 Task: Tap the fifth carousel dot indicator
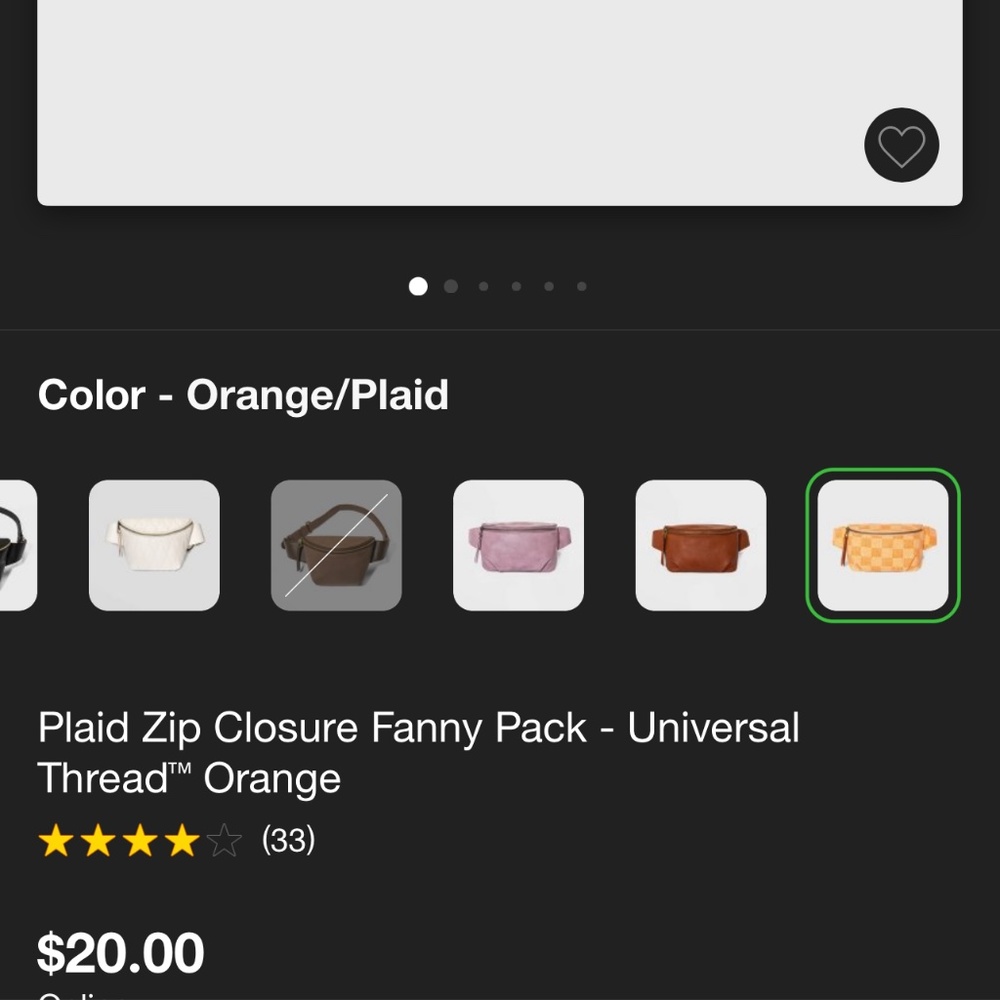pos(548,286)
